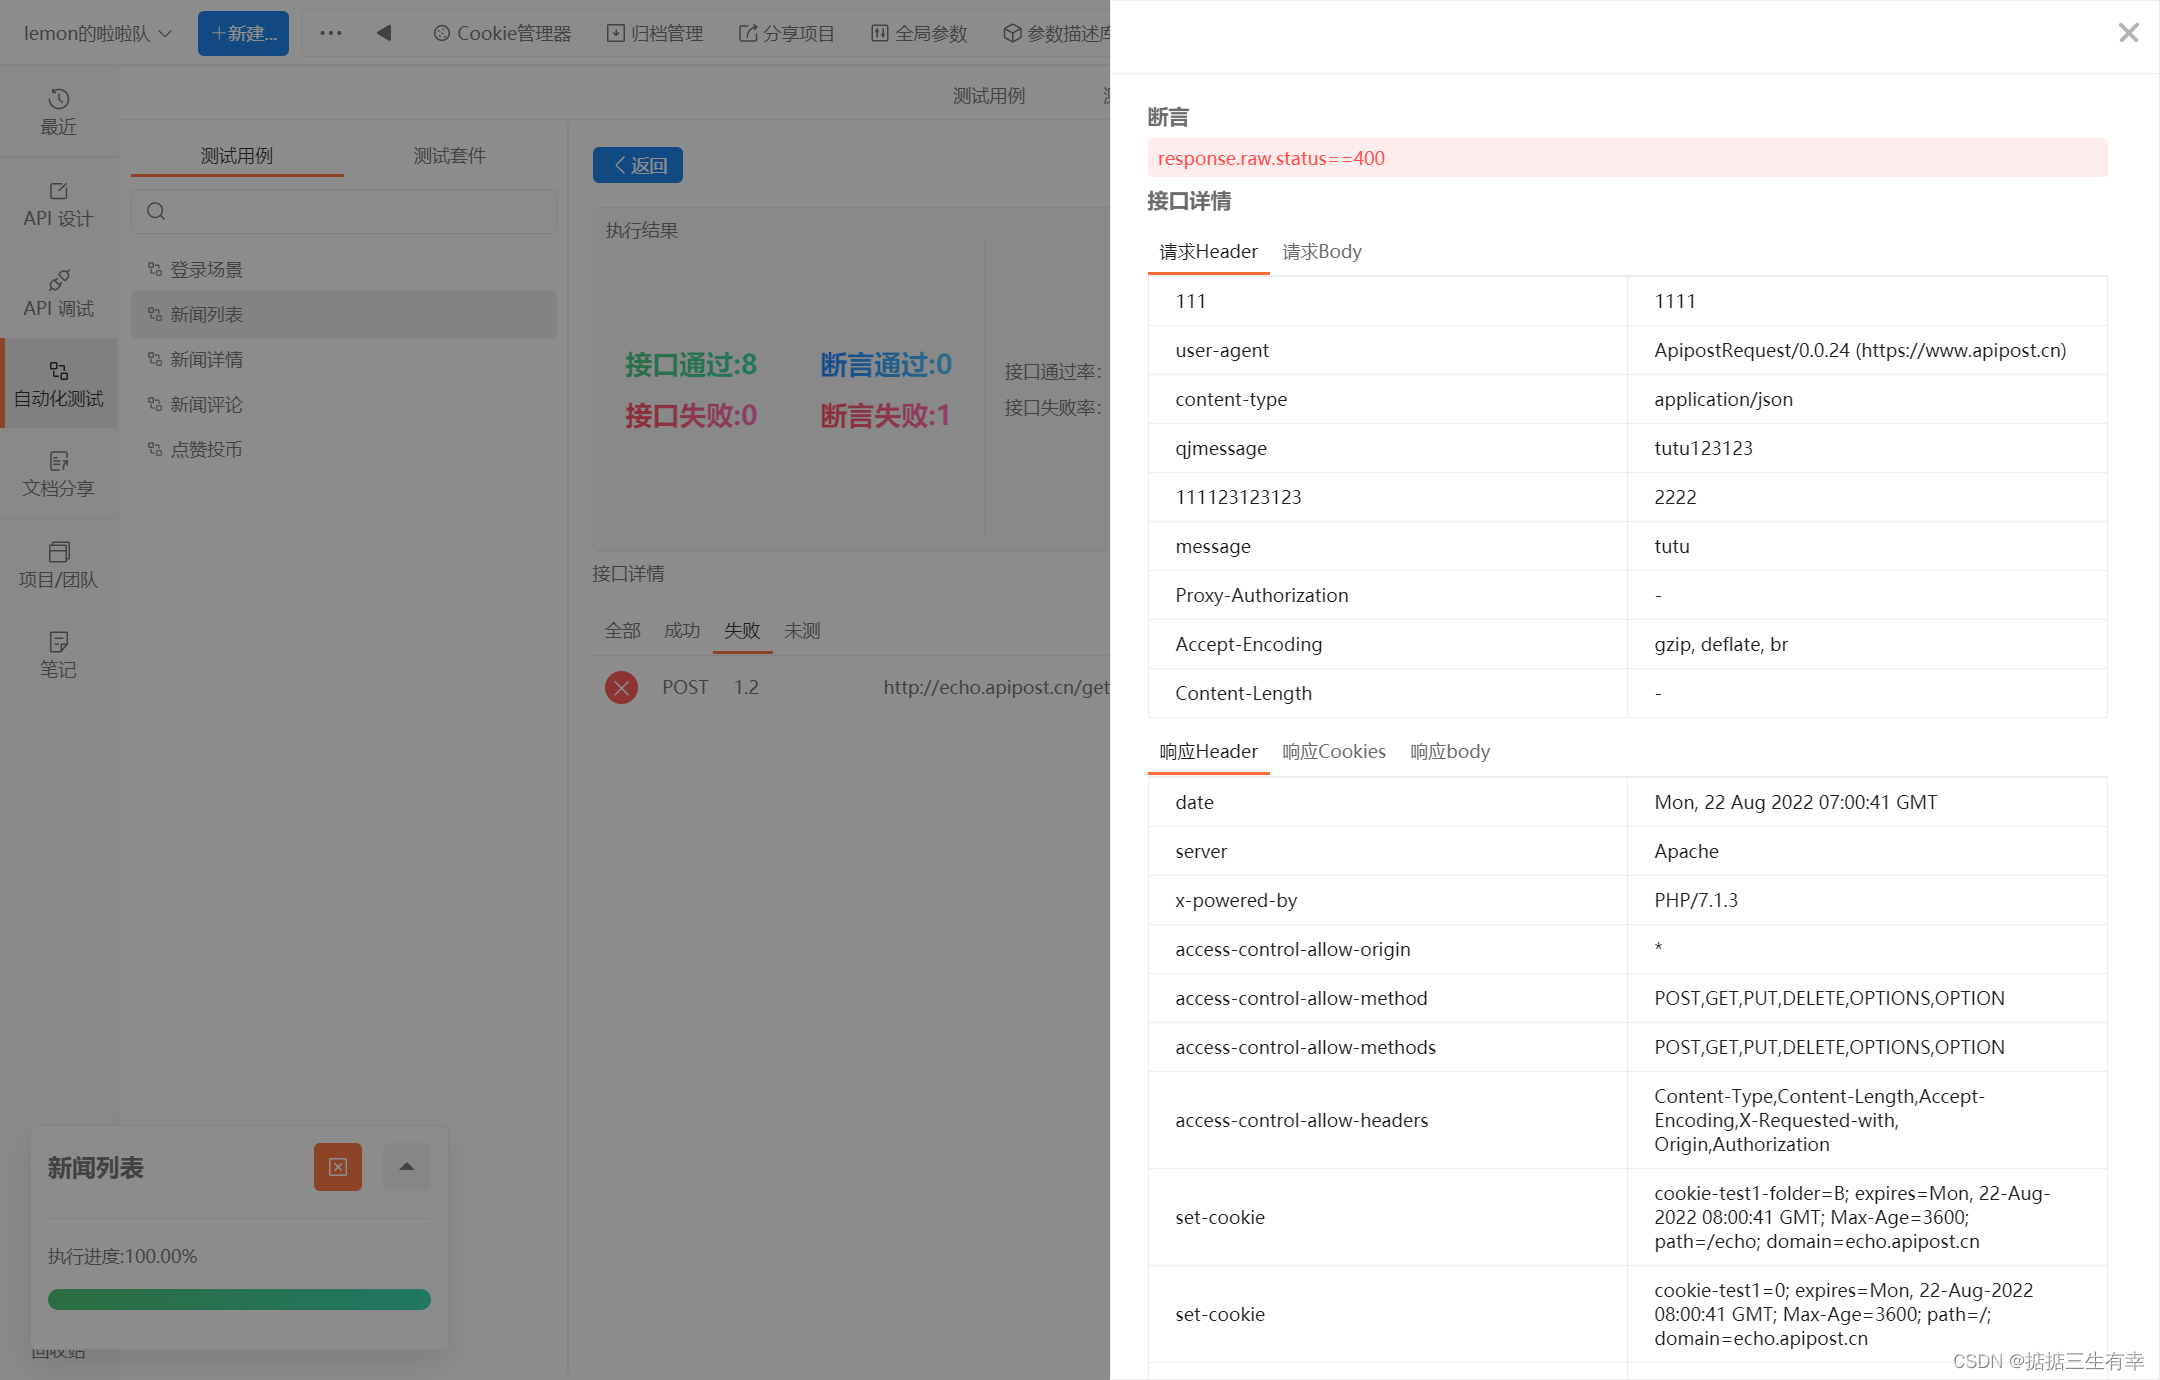Click the qjmessage header cell
This screenshot has width=2160, height=1380.
click(1388, 448)
